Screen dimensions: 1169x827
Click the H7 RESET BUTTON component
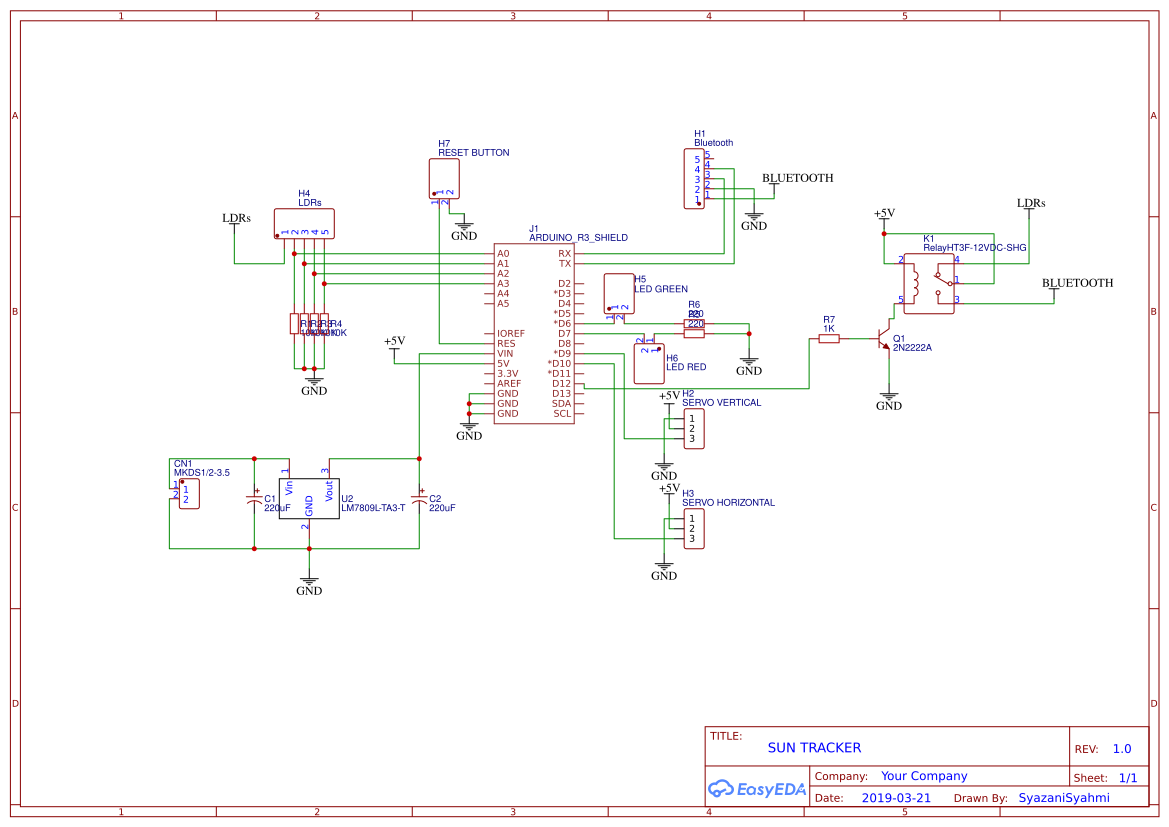click(x=442, y=180)
